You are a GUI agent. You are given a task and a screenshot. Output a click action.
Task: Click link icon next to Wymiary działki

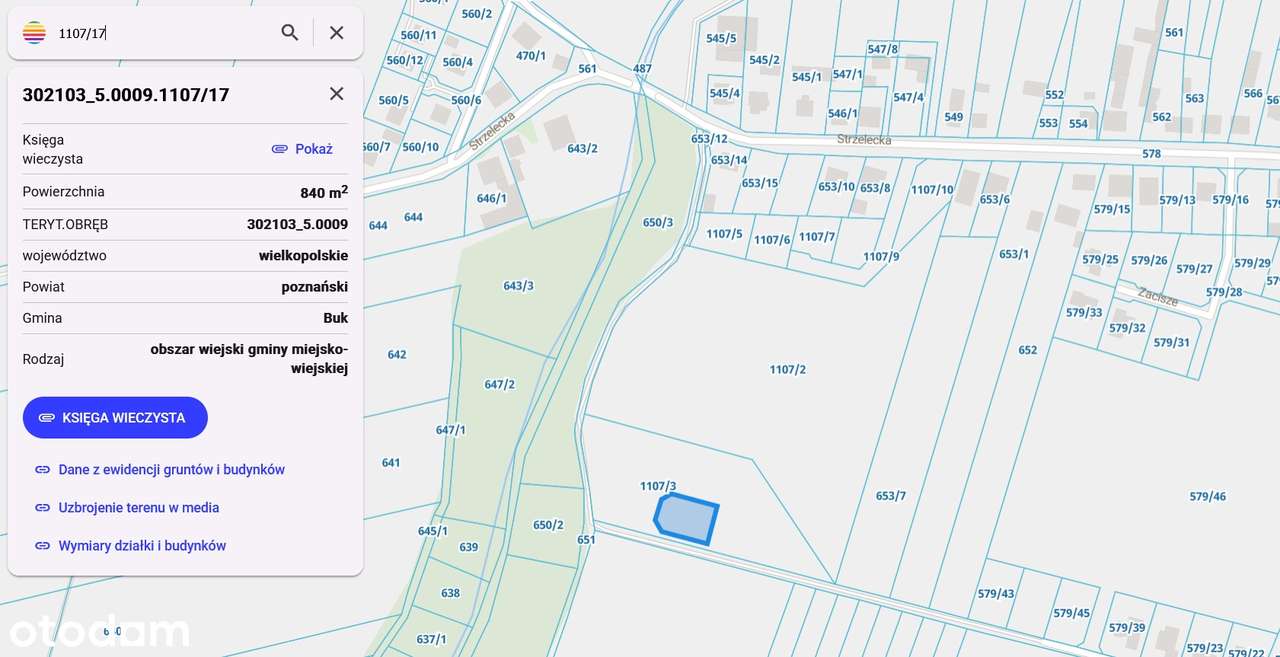[x=42, y=546]
